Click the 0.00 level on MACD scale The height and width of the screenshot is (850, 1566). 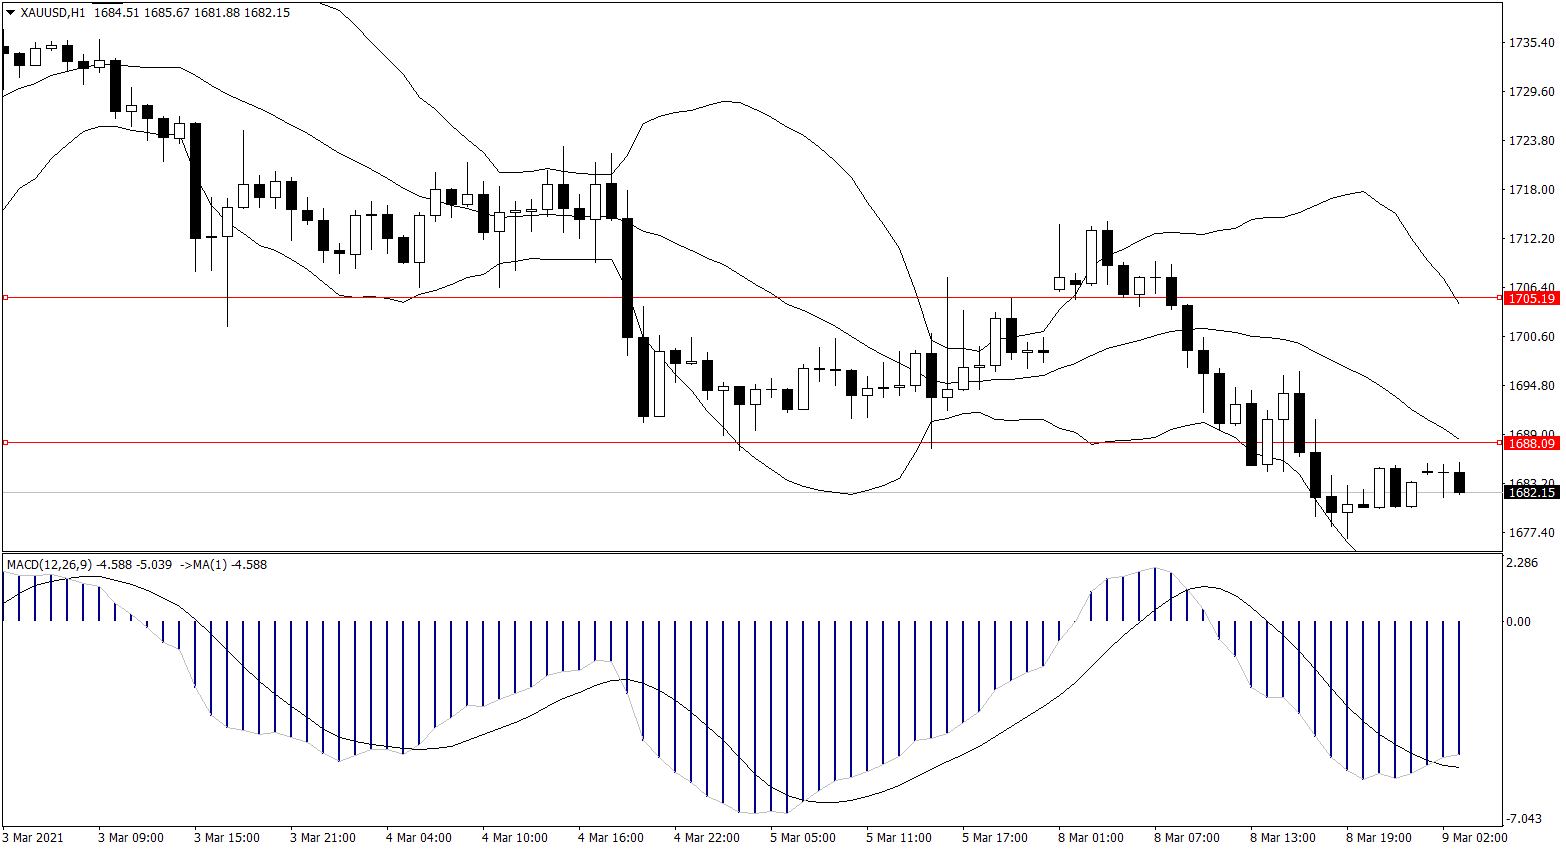pos(1518,622)
